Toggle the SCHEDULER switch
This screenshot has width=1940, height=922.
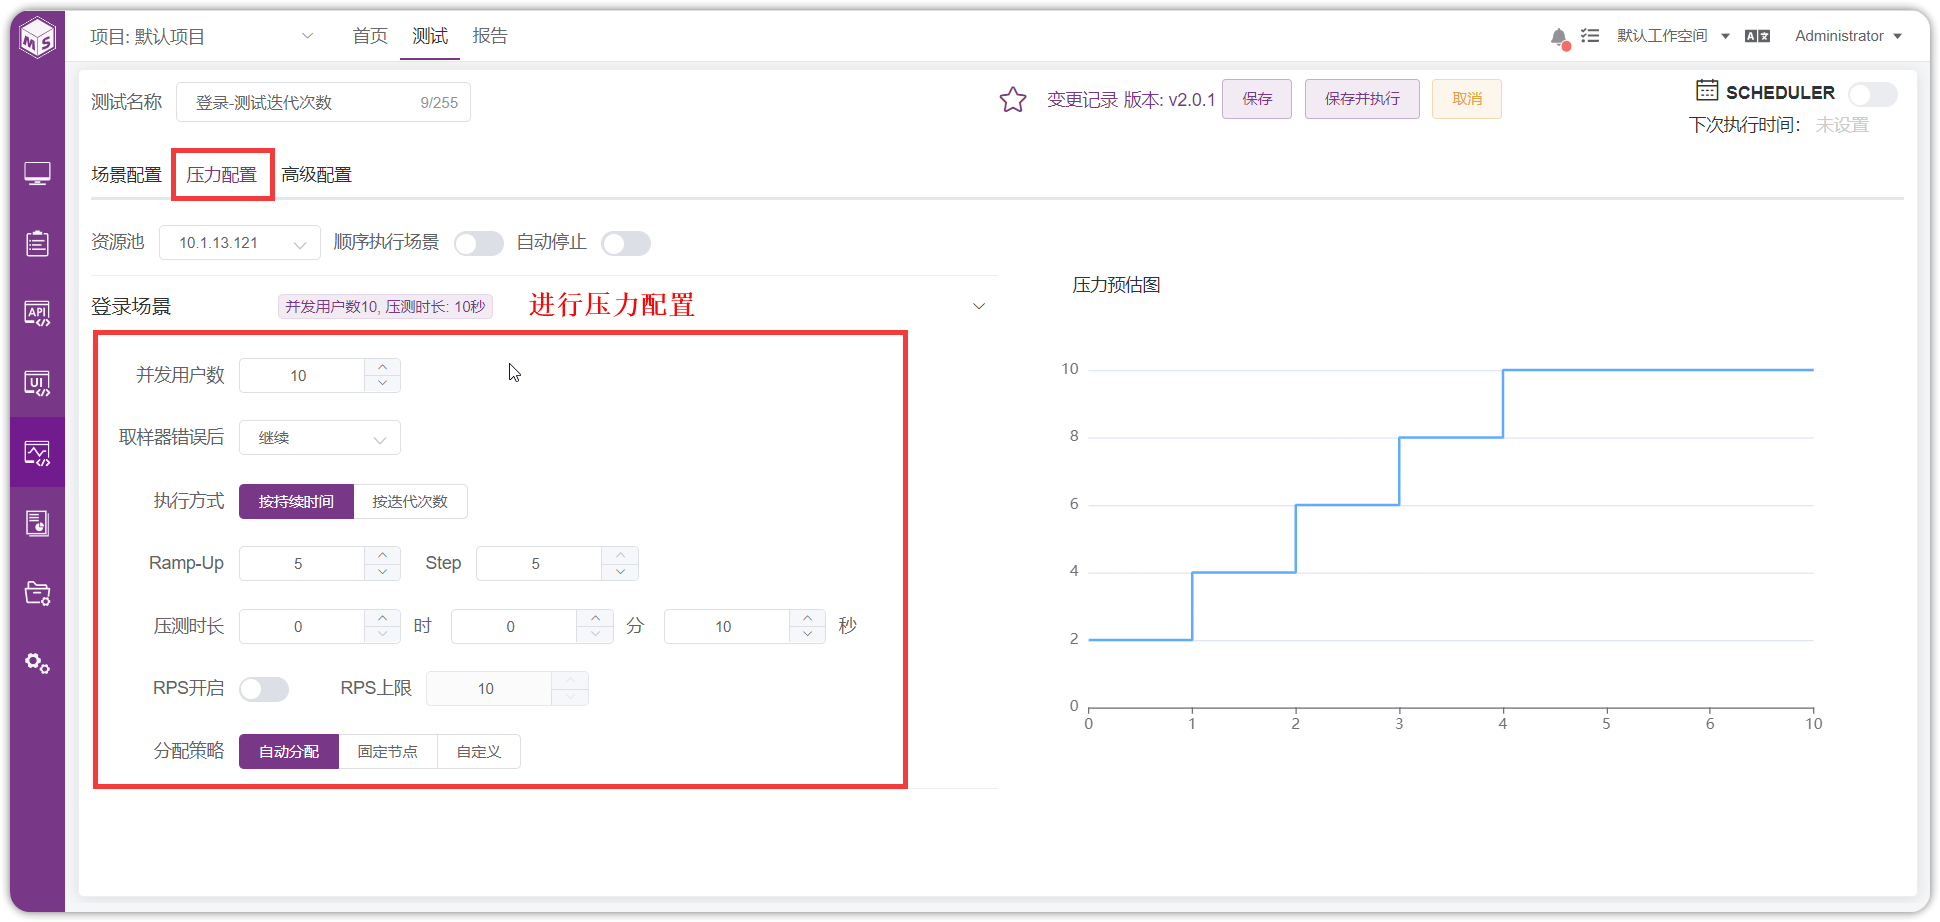tap(1872, 94)
